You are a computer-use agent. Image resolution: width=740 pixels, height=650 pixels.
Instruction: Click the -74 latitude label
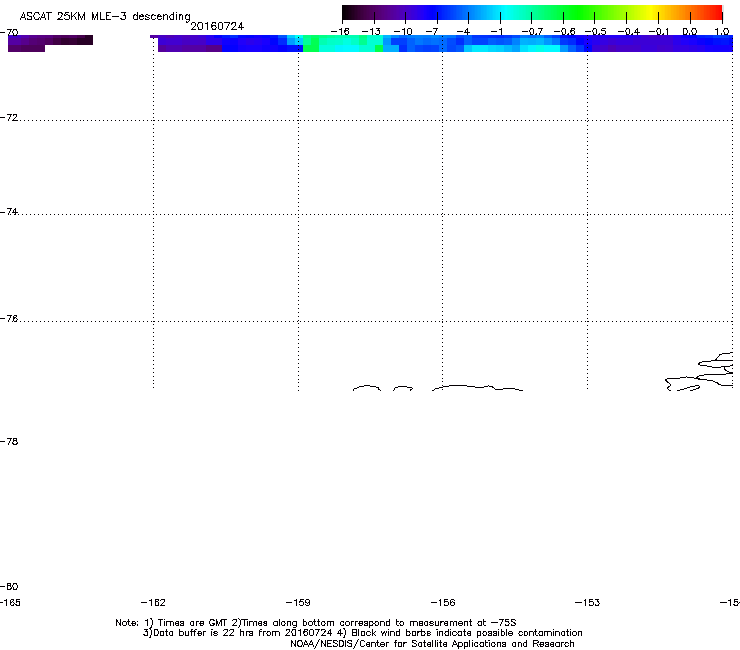[9, 211]
